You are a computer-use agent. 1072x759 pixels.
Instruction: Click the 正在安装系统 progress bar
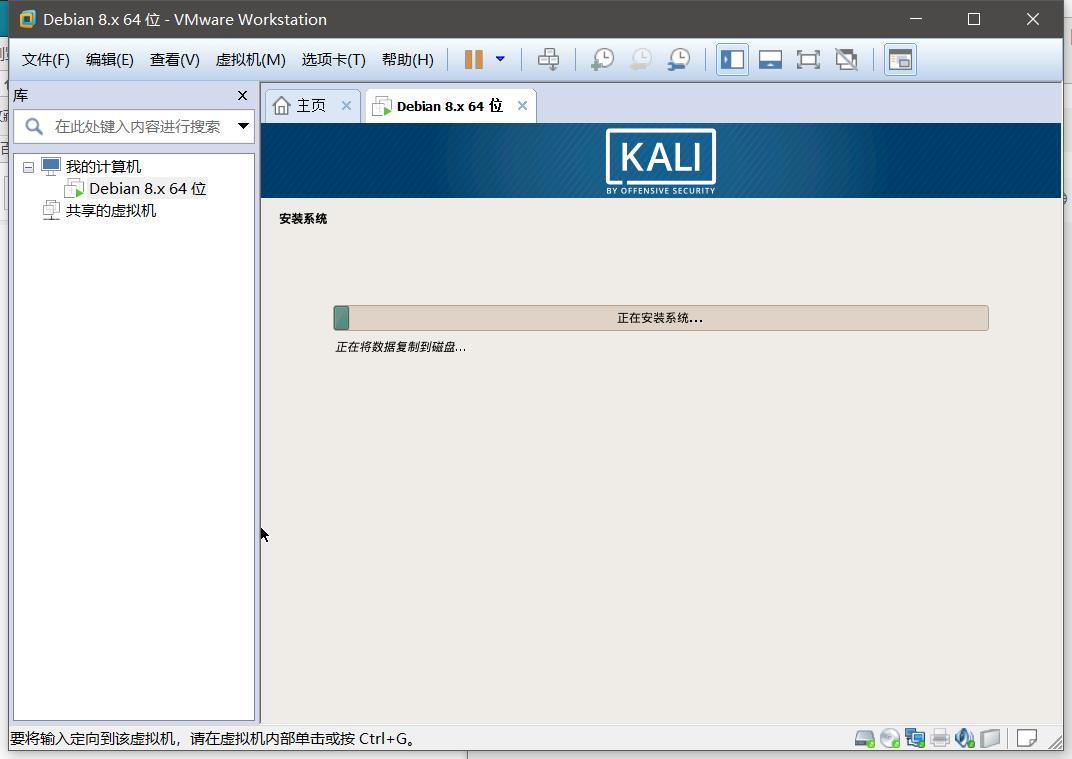[660, 318]
